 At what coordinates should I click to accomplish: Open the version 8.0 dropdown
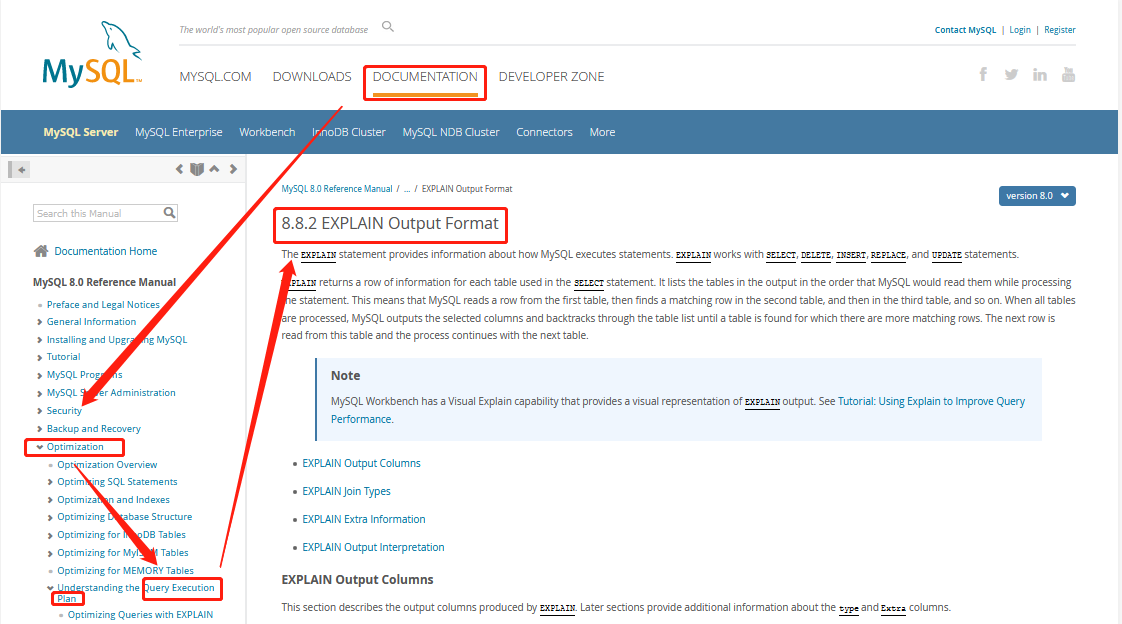coord(1037,195)
